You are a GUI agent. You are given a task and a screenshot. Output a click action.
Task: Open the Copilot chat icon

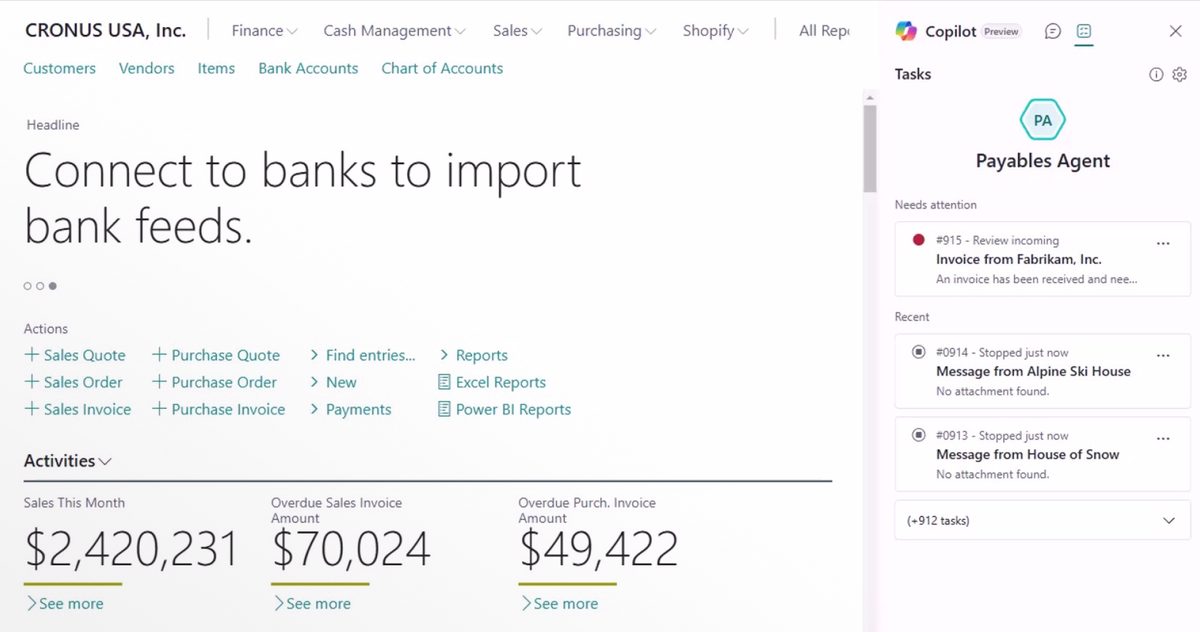(x=1052, y=31)
